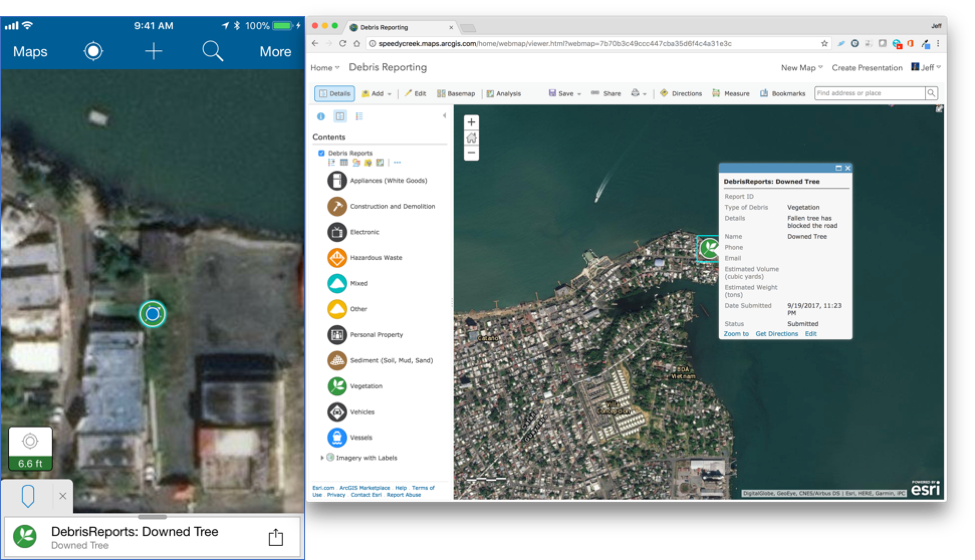Screen dimensions: 975x560
Task: Tap the plus icon to add a feature
Action: (x=153, y=51)
